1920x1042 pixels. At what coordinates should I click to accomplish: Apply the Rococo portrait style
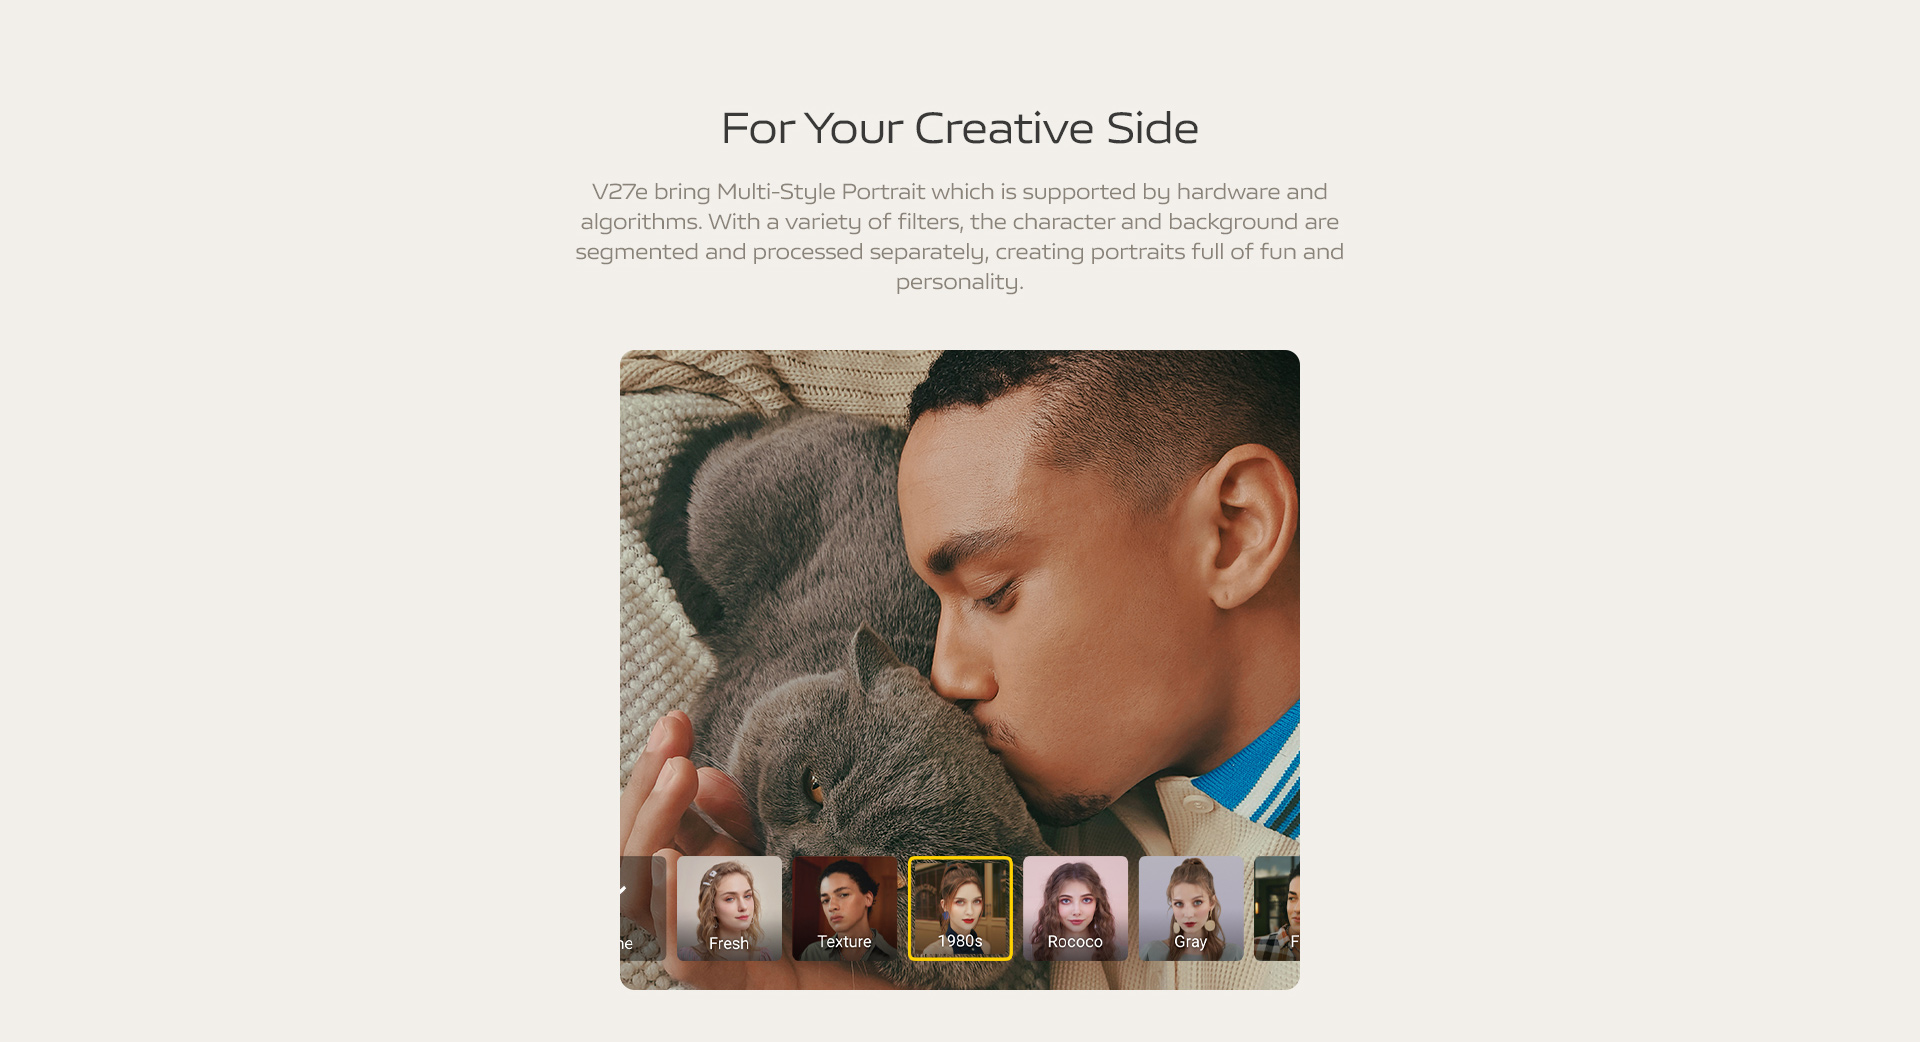coord(1075,908)
